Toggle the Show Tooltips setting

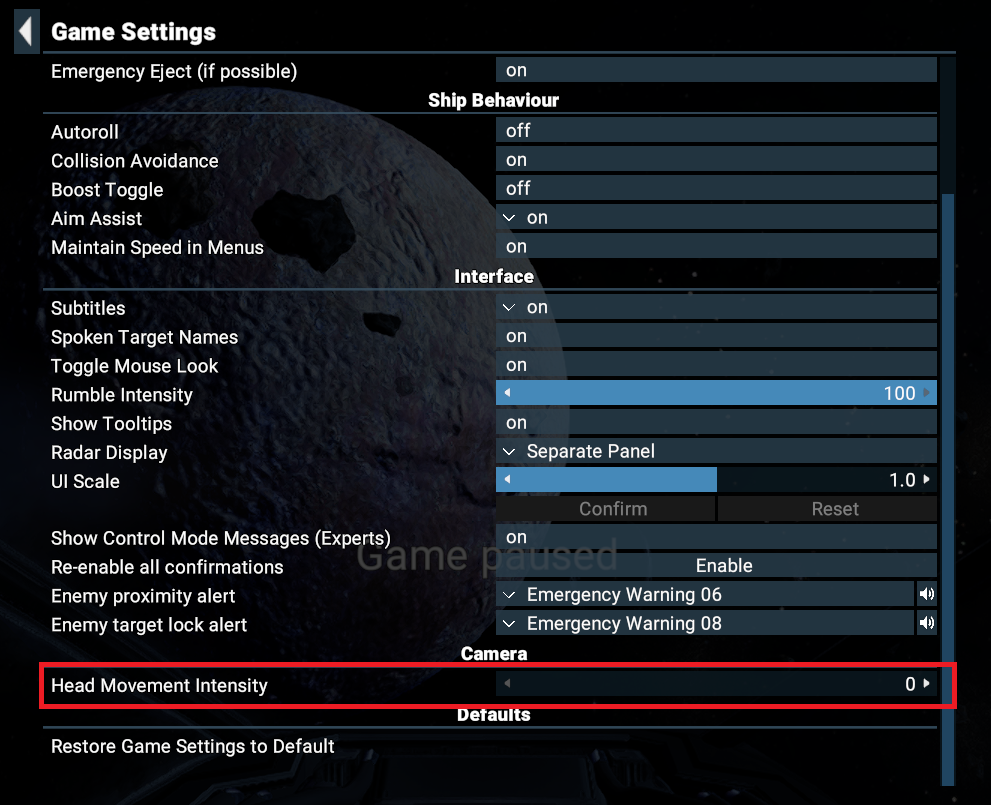[716, 423]
